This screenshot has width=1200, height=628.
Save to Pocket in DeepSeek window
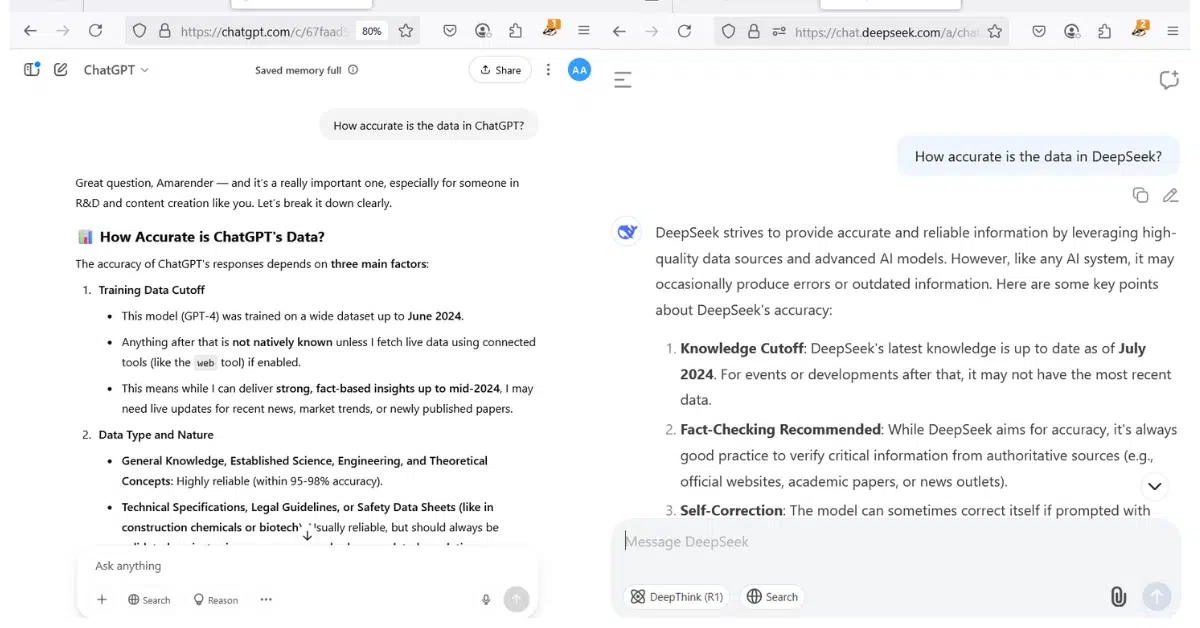pos(1039,31)
